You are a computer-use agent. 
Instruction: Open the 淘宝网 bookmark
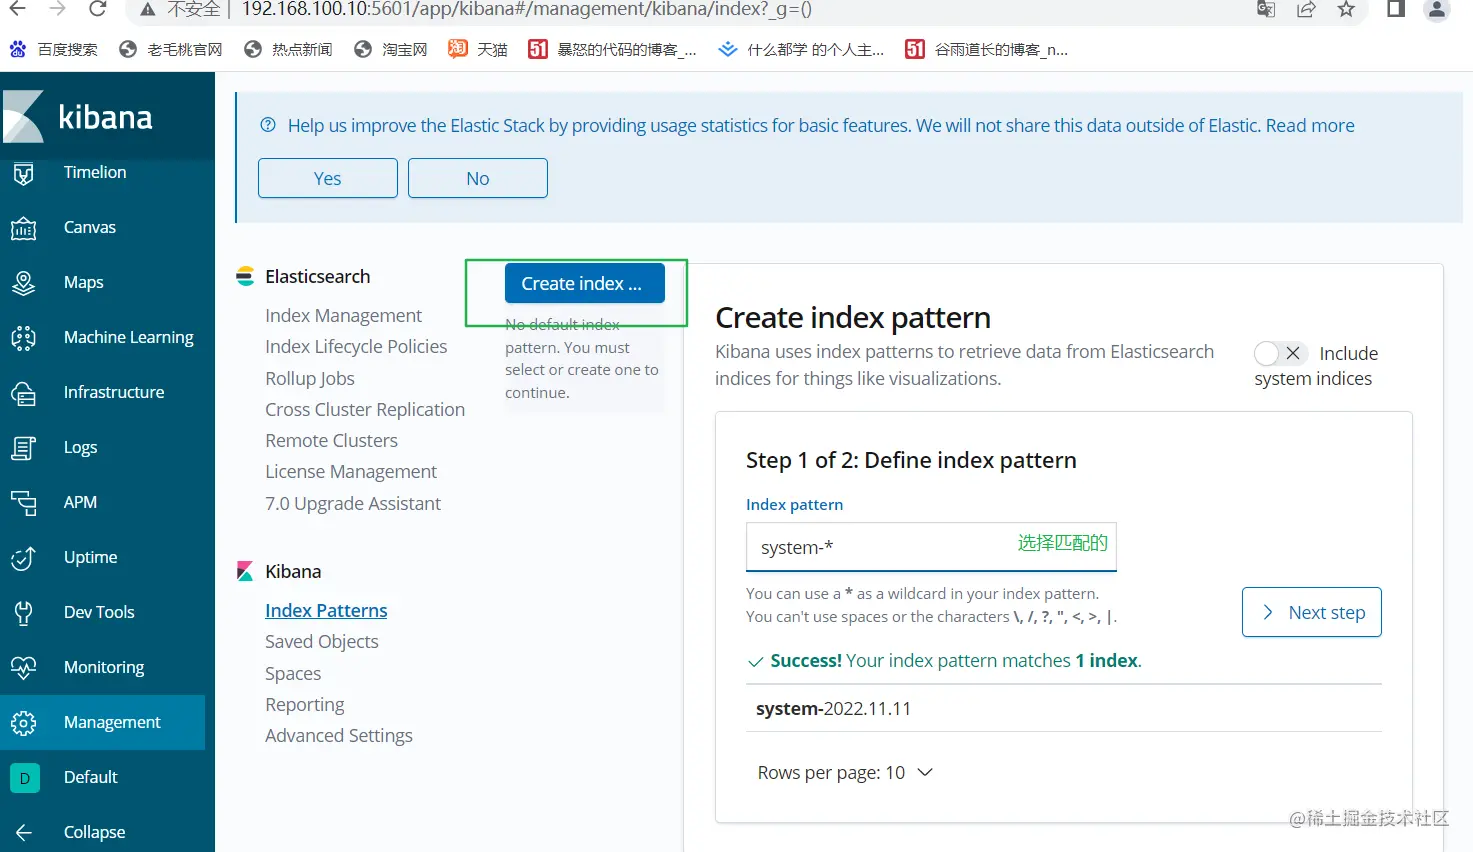pos(391,49)
